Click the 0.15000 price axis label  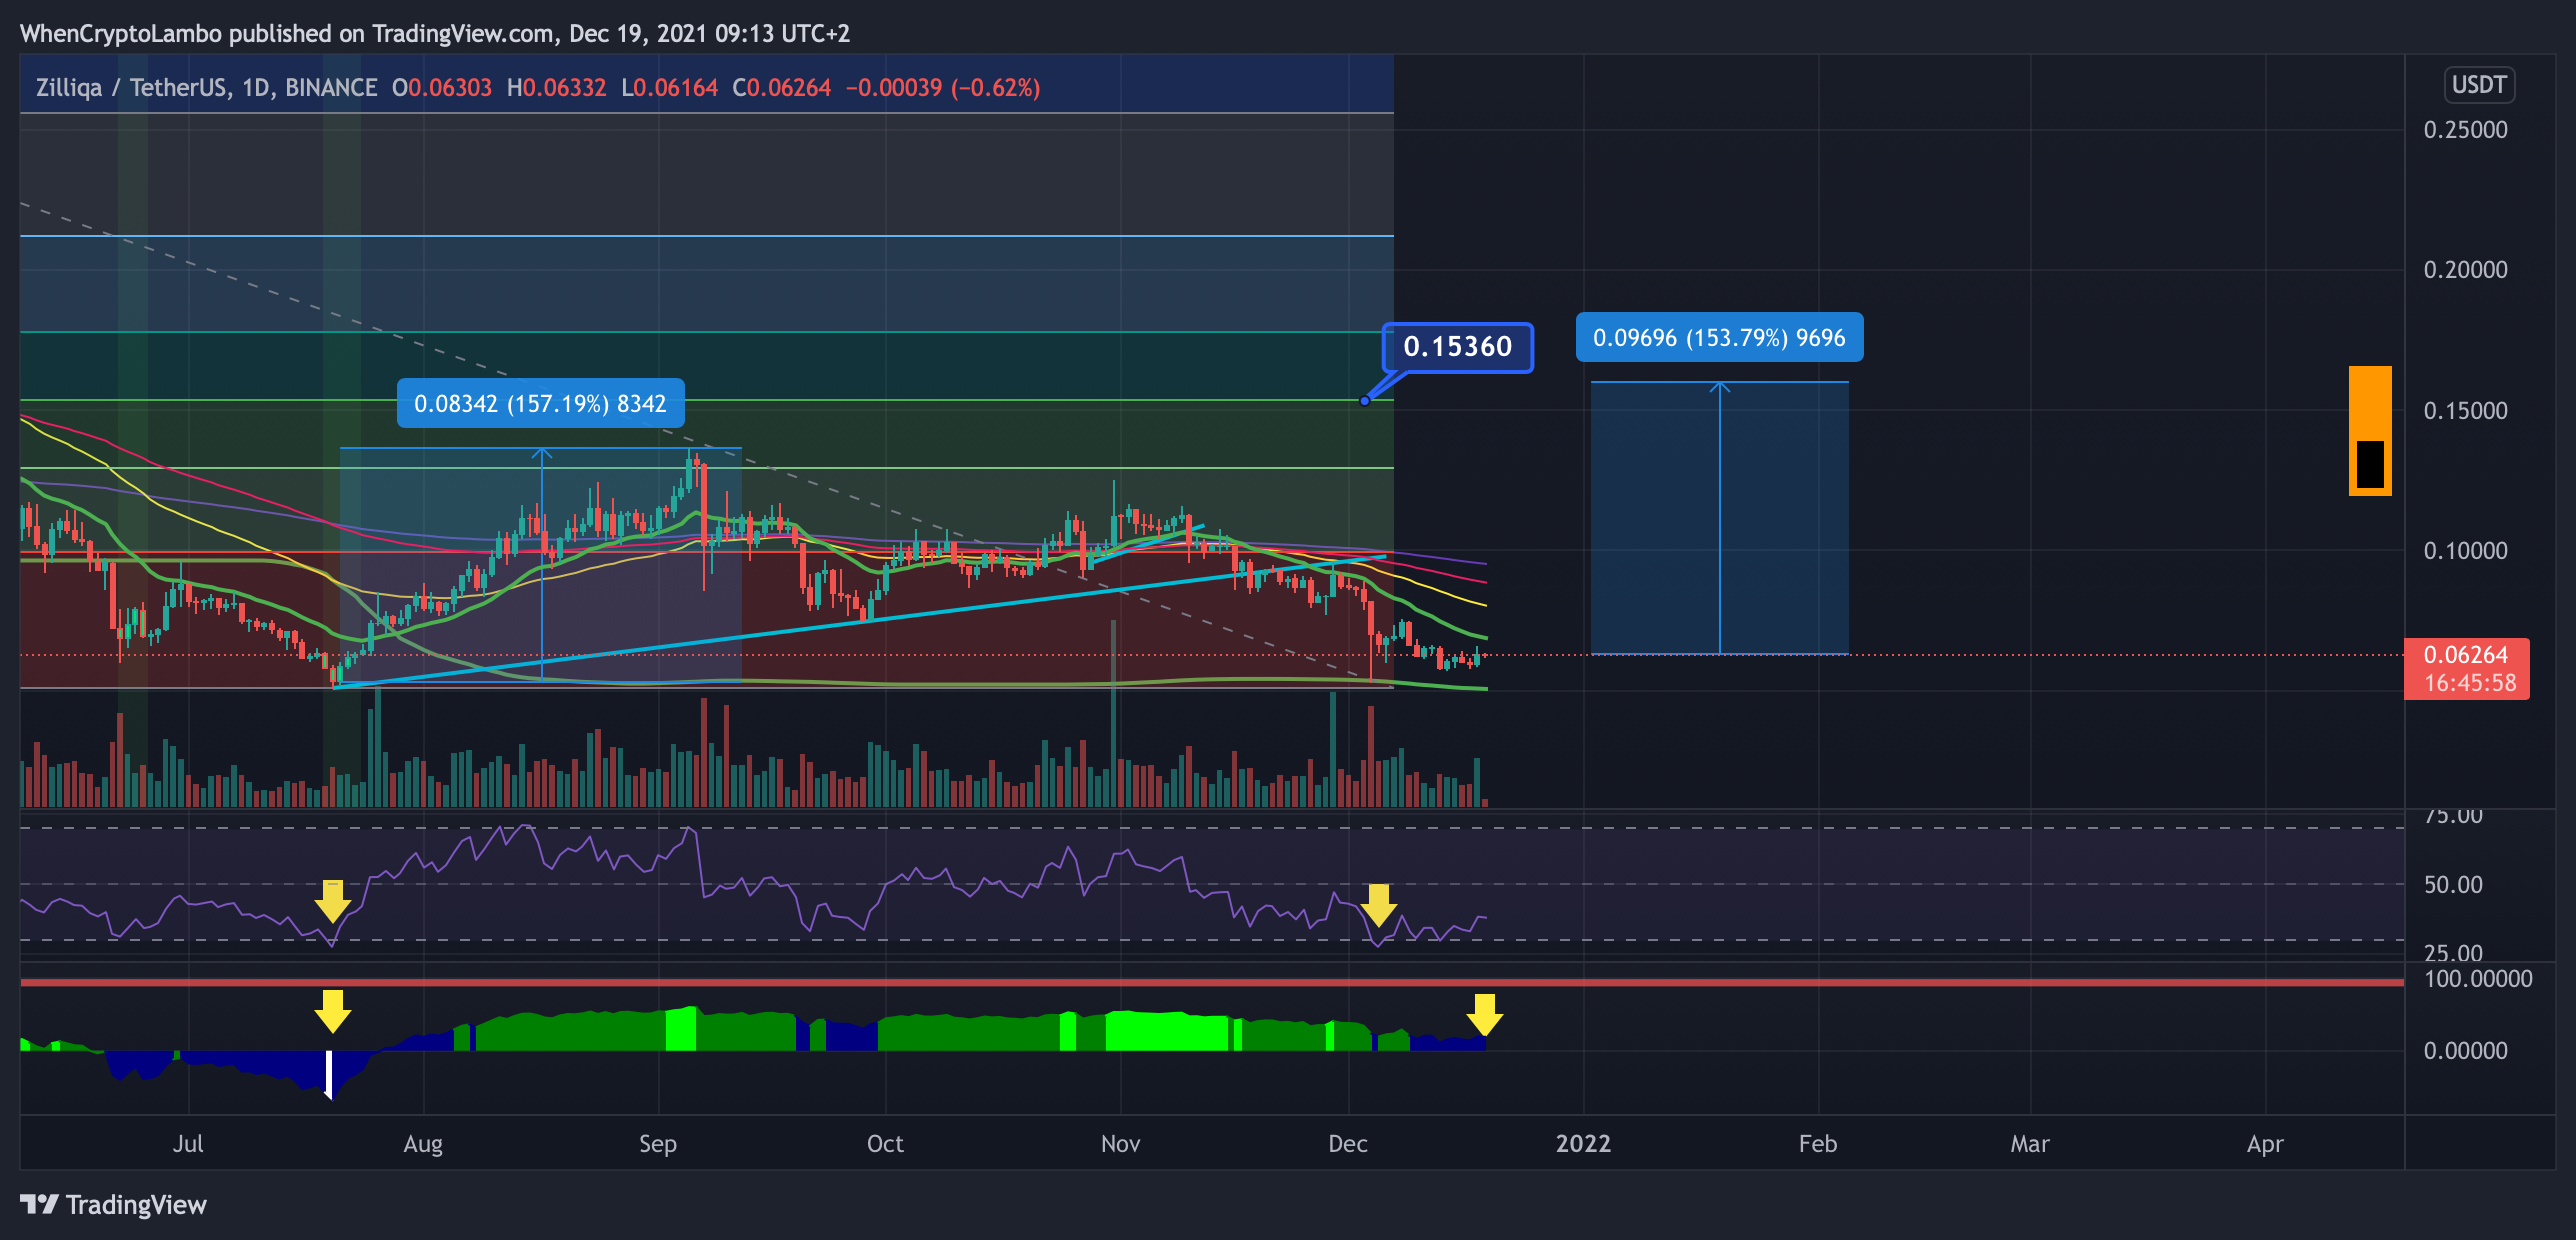tap(2465, 410)
